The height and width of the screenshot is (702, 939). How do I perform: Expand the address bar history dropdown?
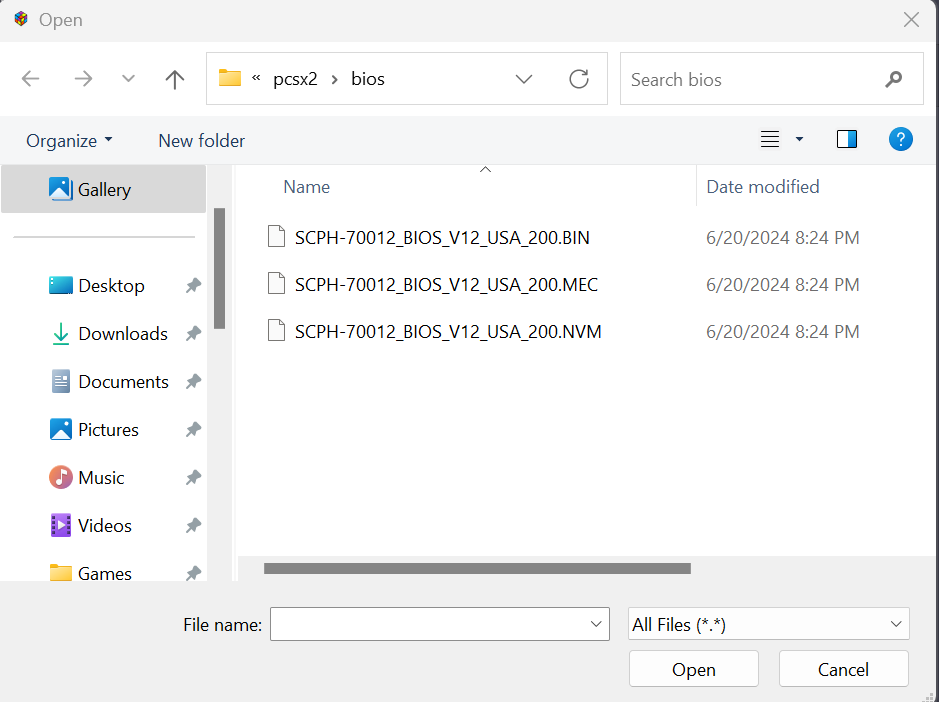(x=524, y=79)
